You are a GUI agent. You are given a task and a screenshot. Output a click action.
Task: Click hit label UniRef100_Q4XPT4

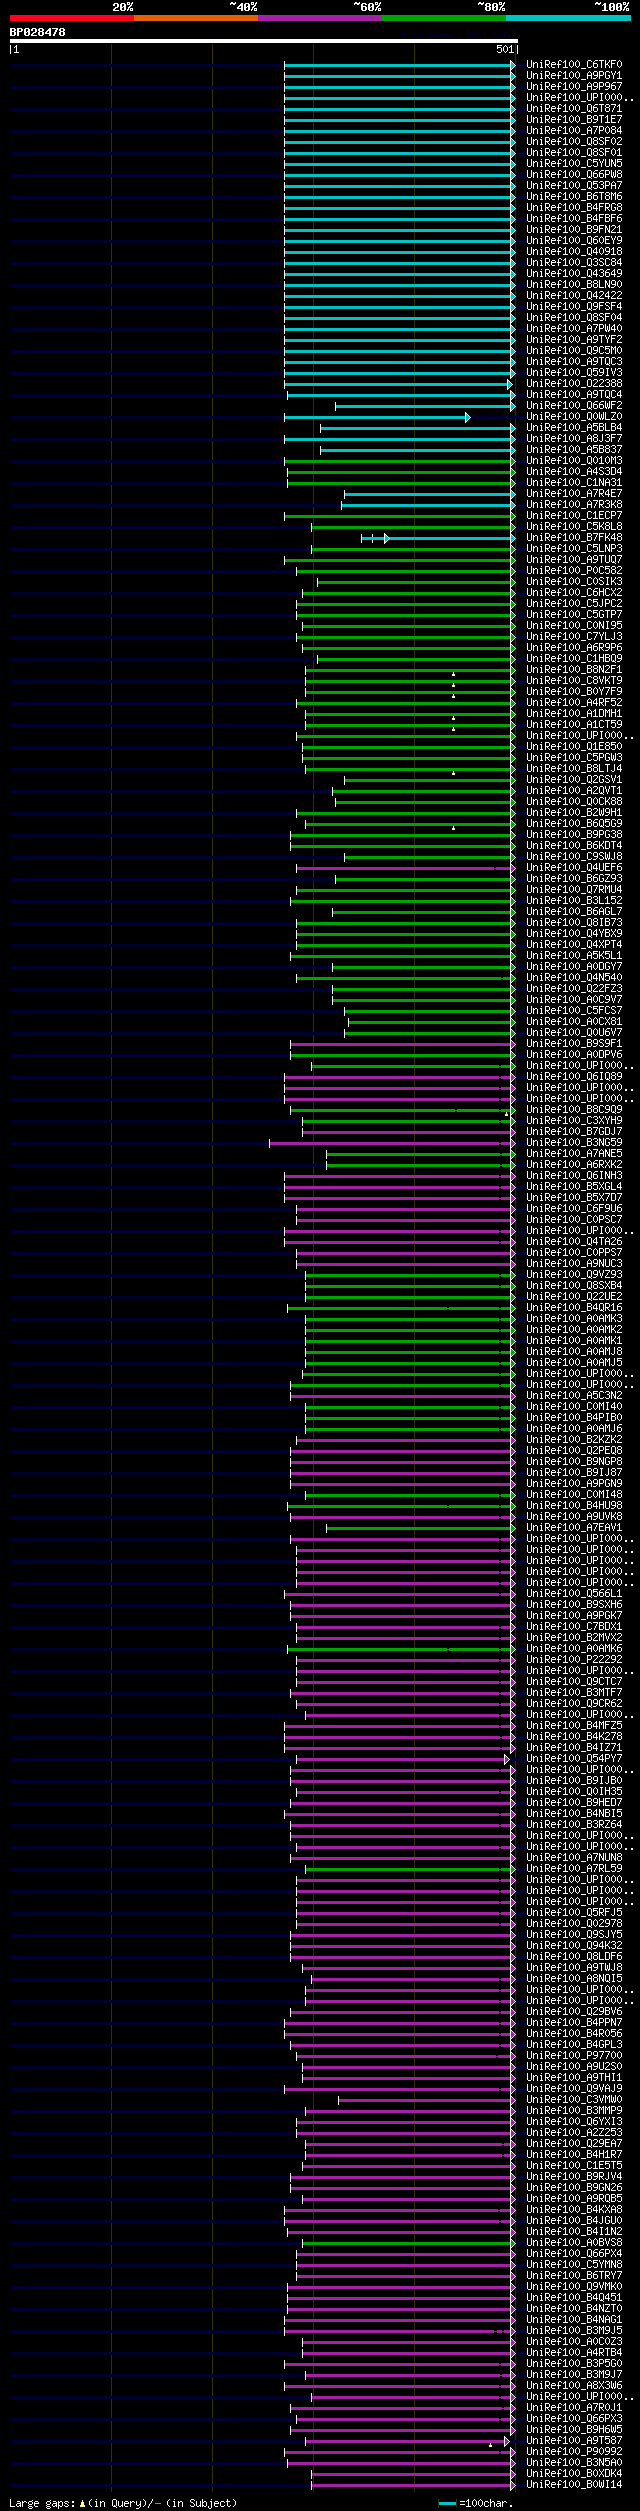tap(574, 944)
